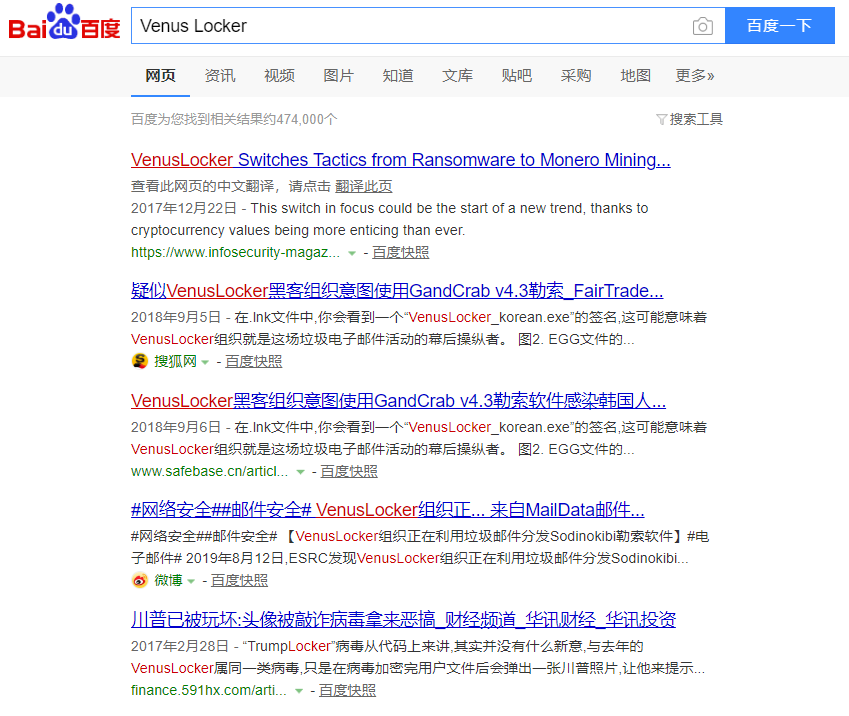Image resolution: width=849 pixels, height=716 pixels.
Task: Expand dropdown arrow beside 搜狐网
Action: (x=205, y=362)
